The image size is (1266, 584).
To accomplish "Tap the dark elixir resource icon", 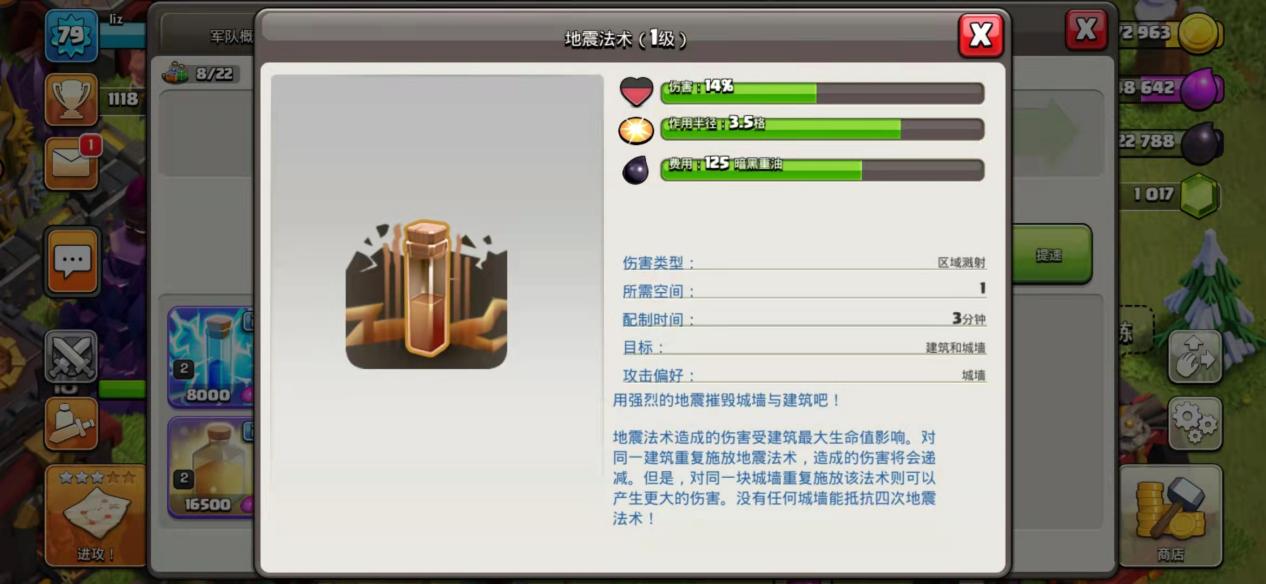I will pyautogui.click(x=1201, y=143).
